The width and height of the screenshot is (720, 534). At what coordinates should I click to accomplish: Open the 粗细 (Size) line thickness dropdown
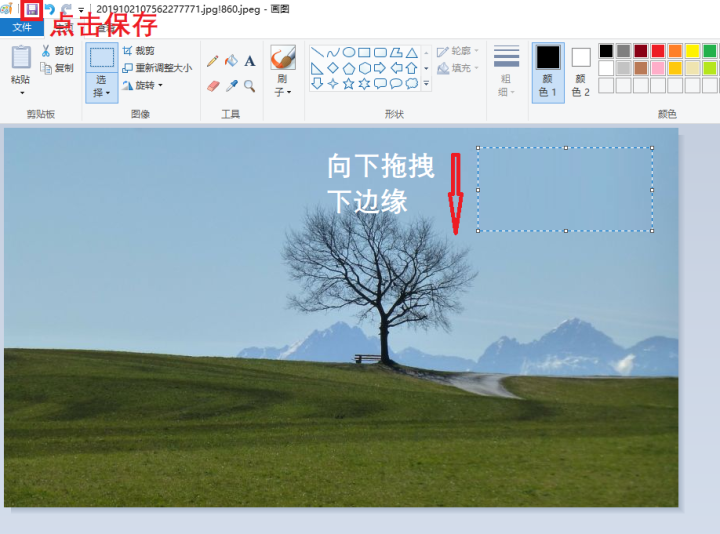[x=506, y=71]
